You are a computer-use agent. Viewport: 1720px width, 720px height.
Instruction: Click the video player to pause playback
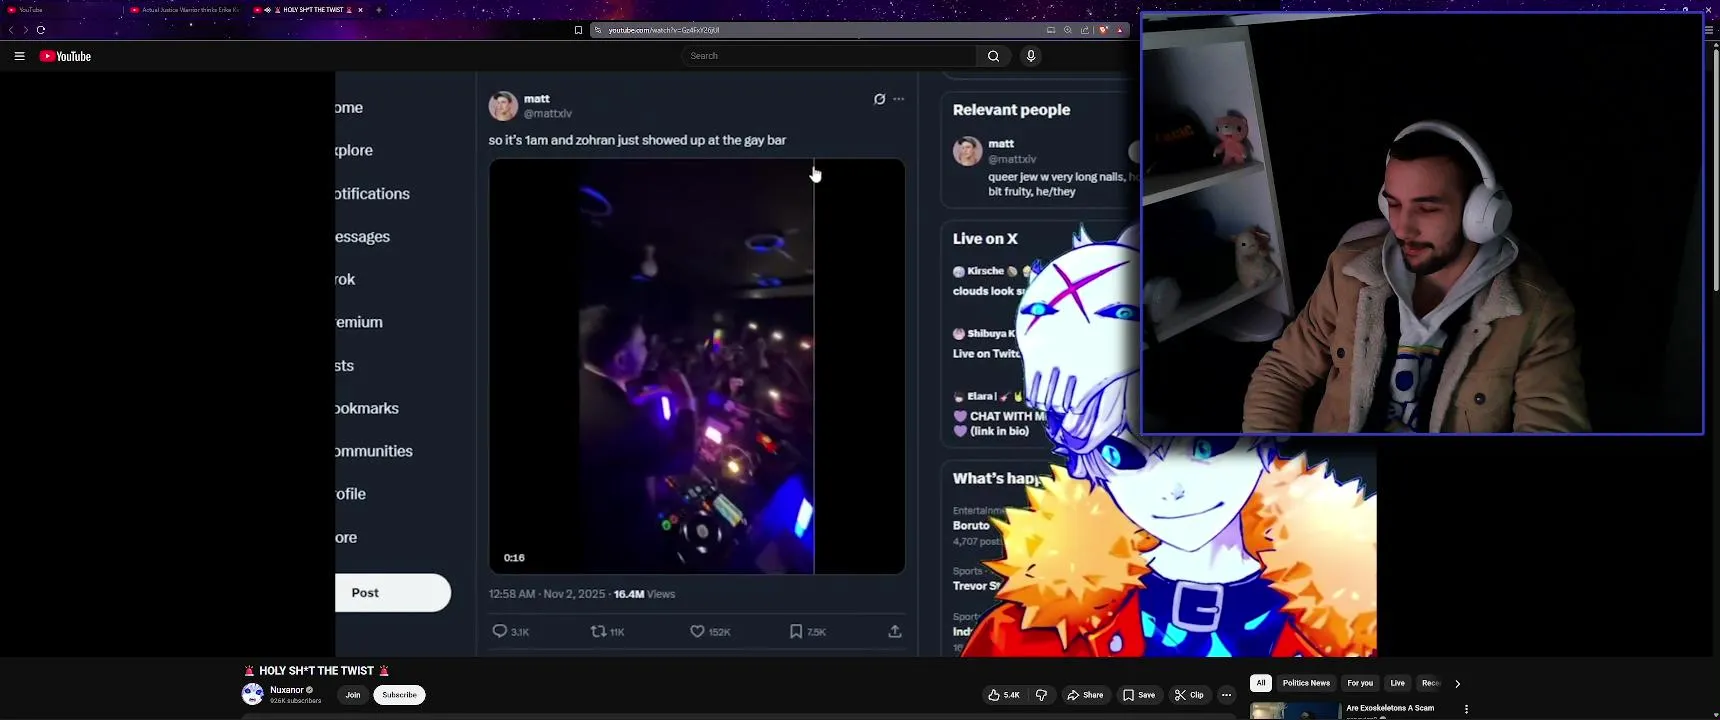point(688,364)
